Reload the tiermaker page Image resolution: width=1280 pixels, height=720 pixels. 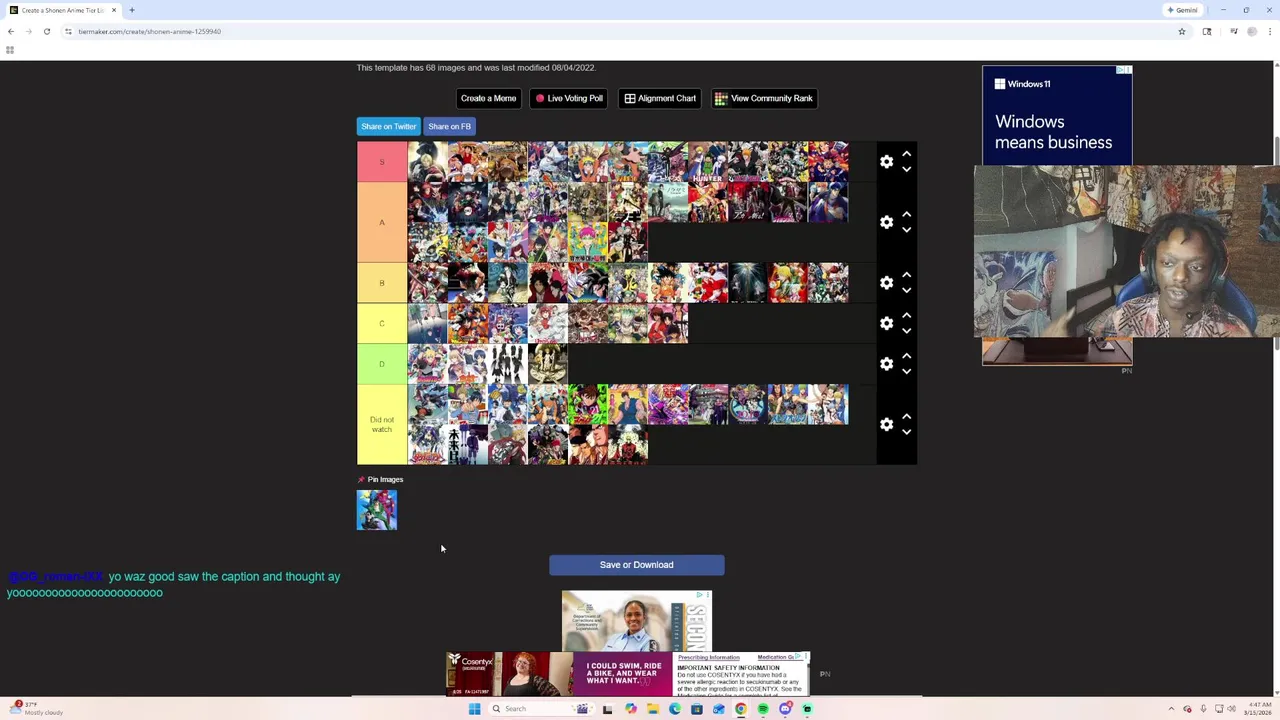tap(46, 31)
